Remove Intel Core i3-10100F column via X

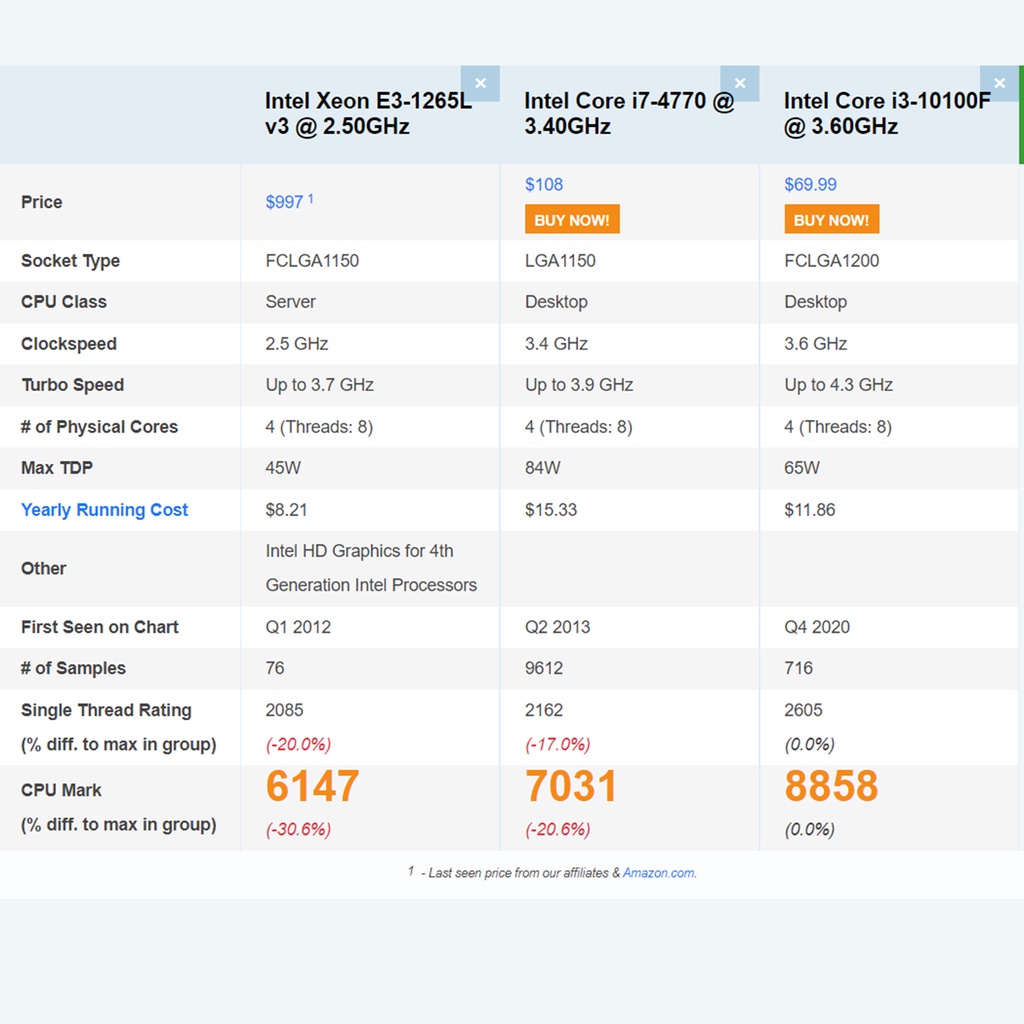pos(999,84)
